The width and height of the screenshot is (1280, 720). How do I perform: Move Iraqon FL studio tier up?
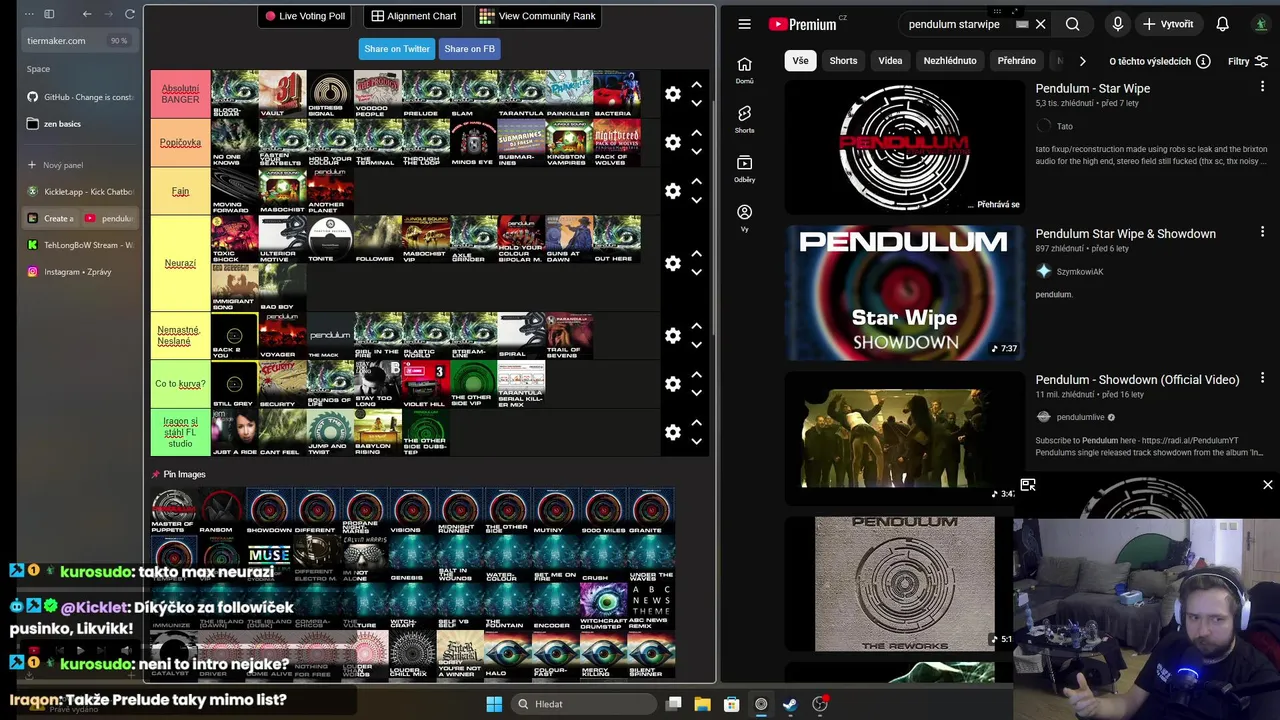697,423
